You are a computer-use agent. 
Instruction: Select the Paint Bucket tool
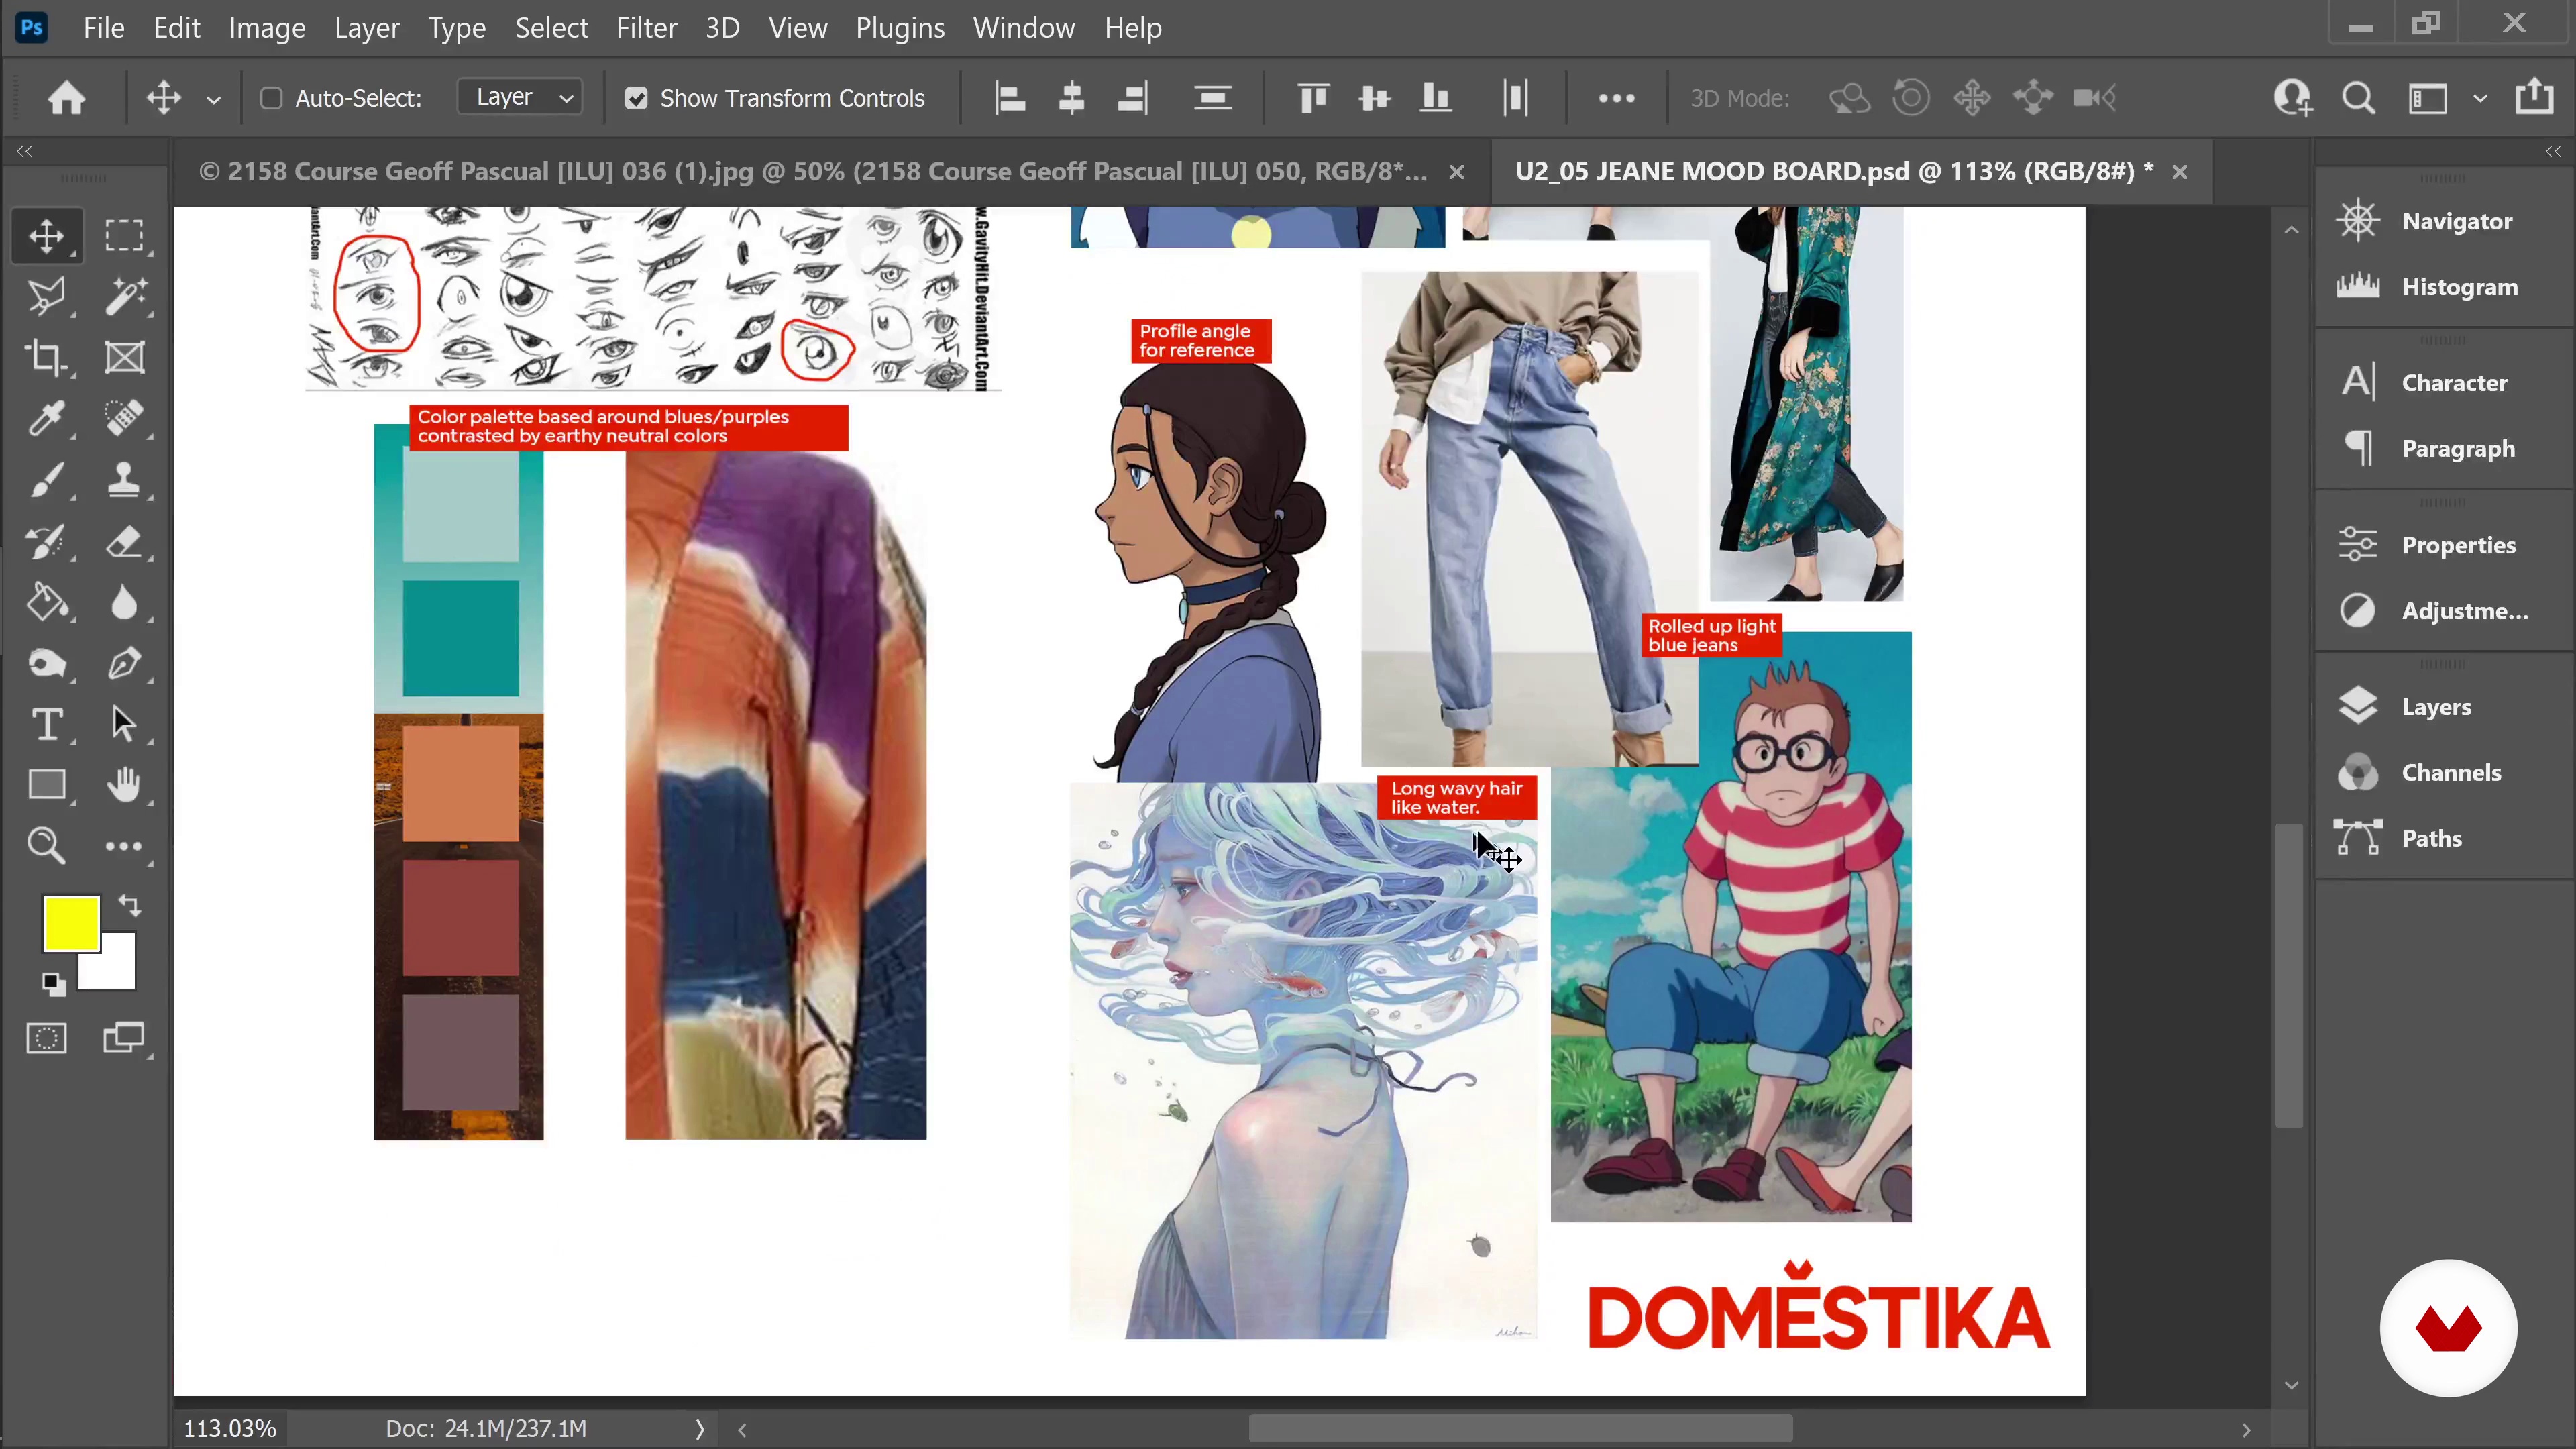46,603
